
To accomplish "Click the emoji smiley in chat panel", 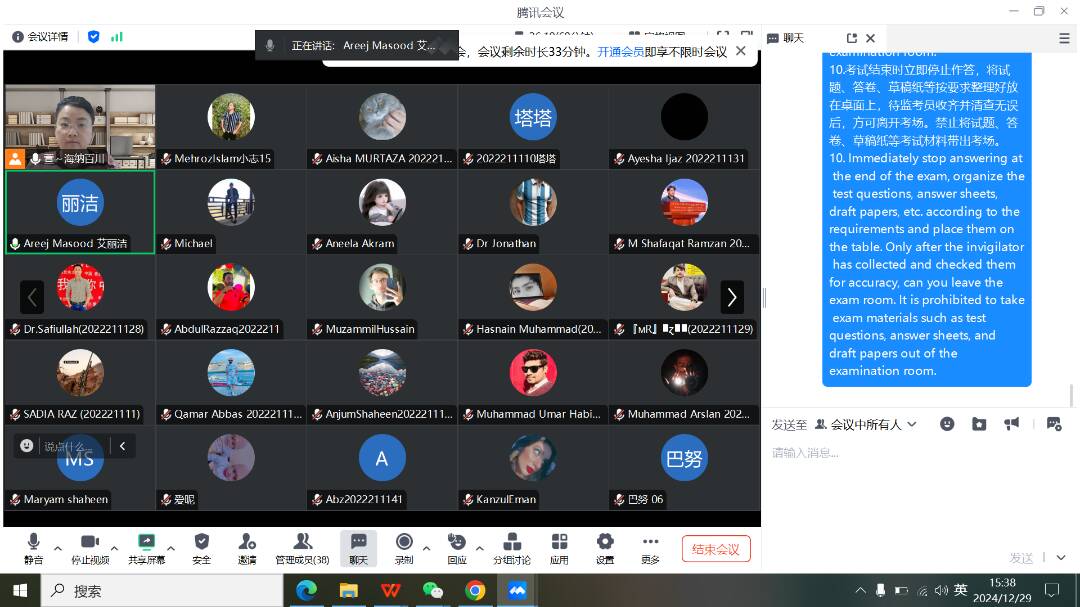I will point(947,424).
